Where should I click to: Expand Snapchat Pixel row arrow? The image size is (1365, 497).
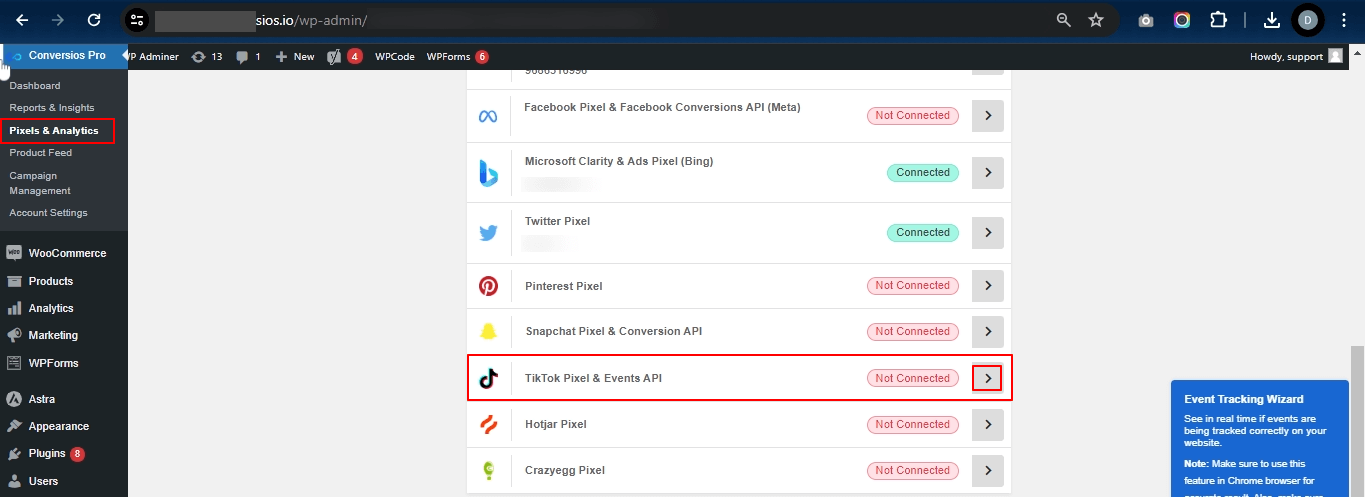pos(988,332)
